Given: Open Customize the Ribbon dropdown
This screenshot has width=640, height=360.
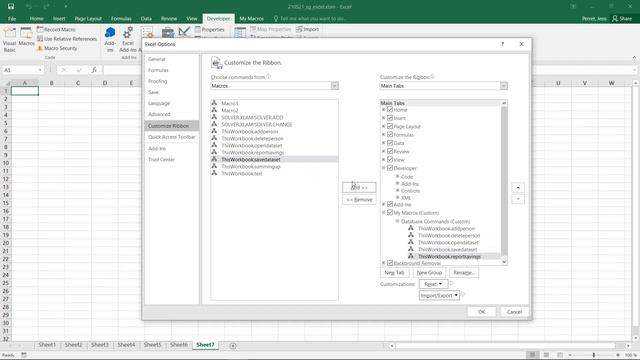Looking at the screenshot, I should coord(504,86).
